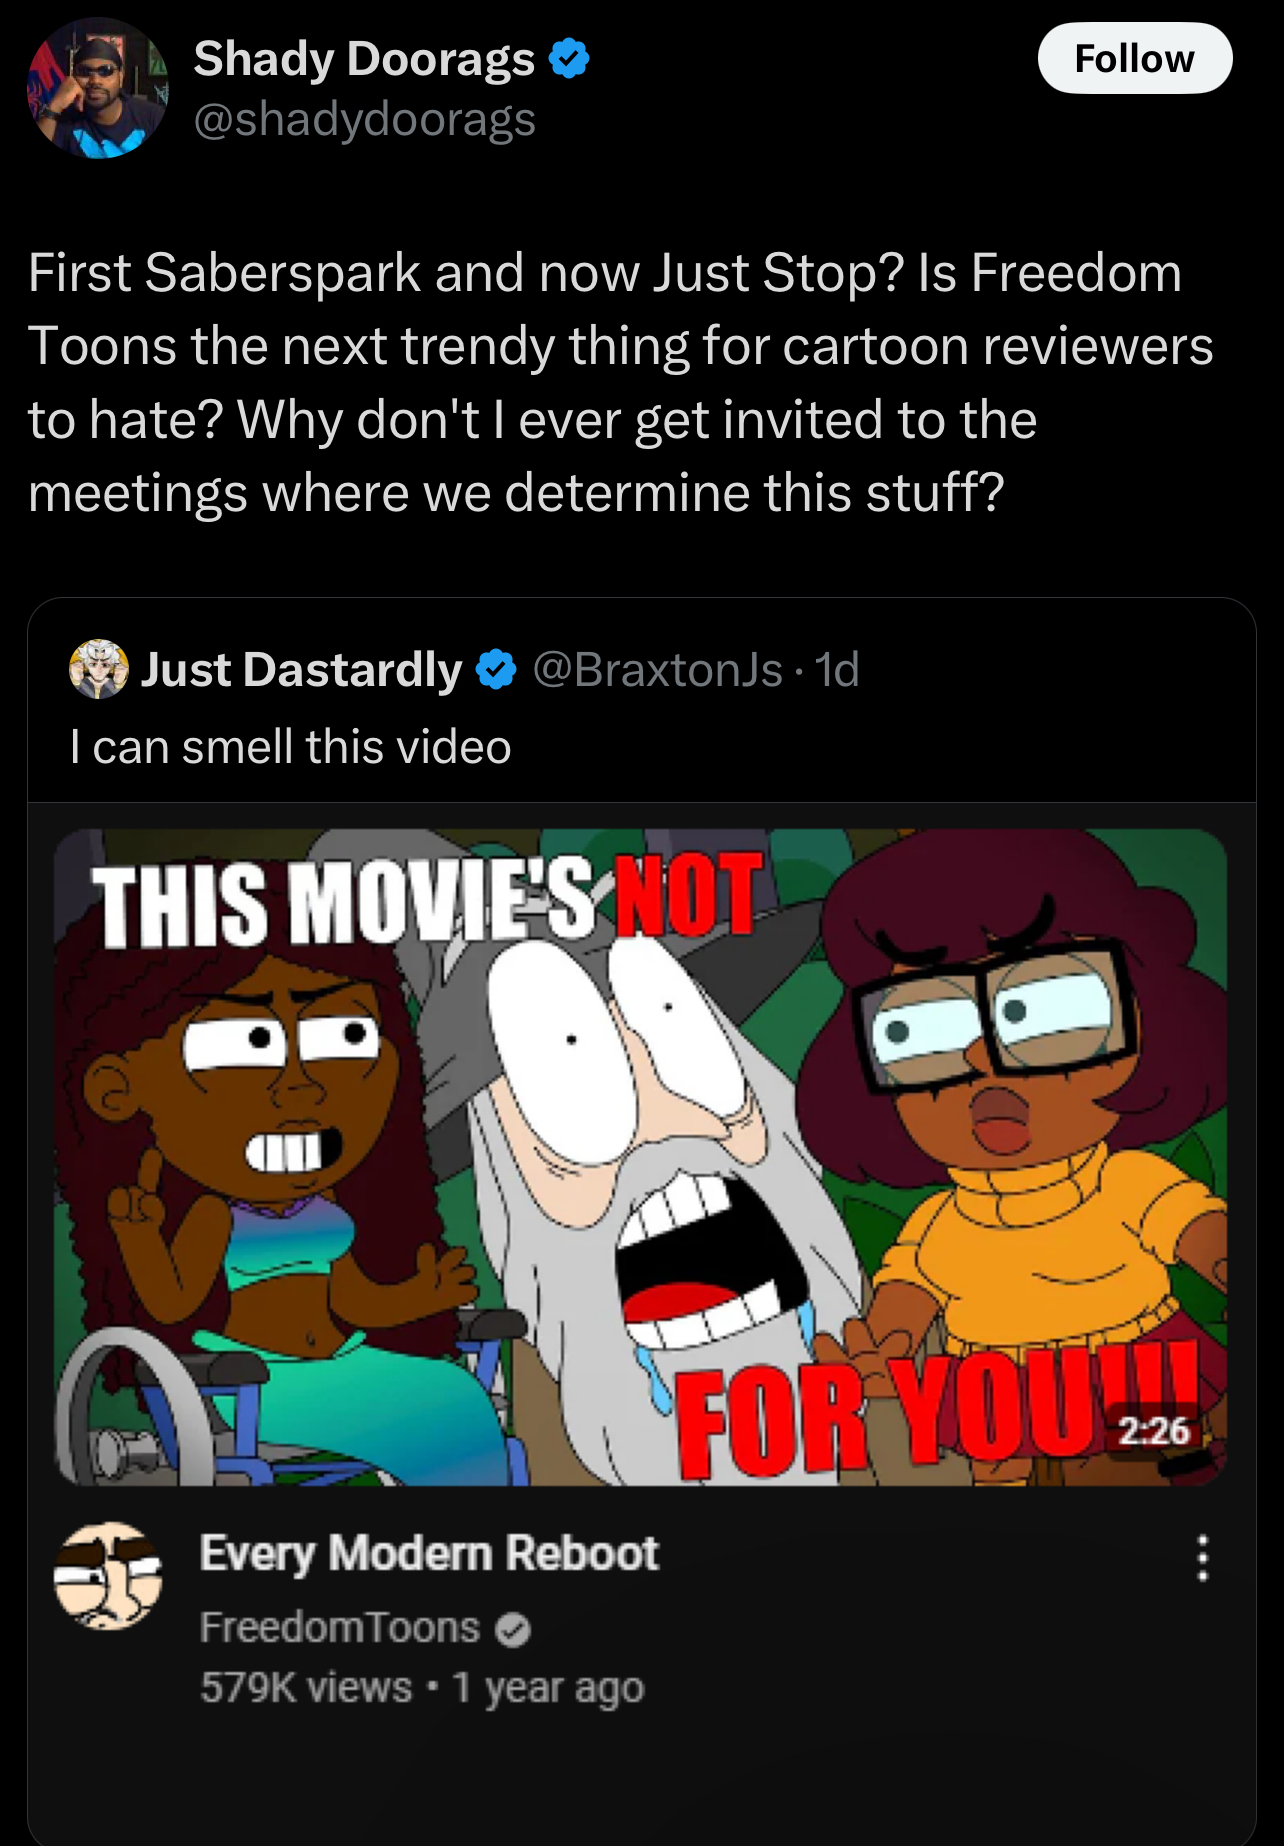The image size is (1284, 1846).
Task: Open the Shady Doorags display name
Action: [x=365, y=59]
